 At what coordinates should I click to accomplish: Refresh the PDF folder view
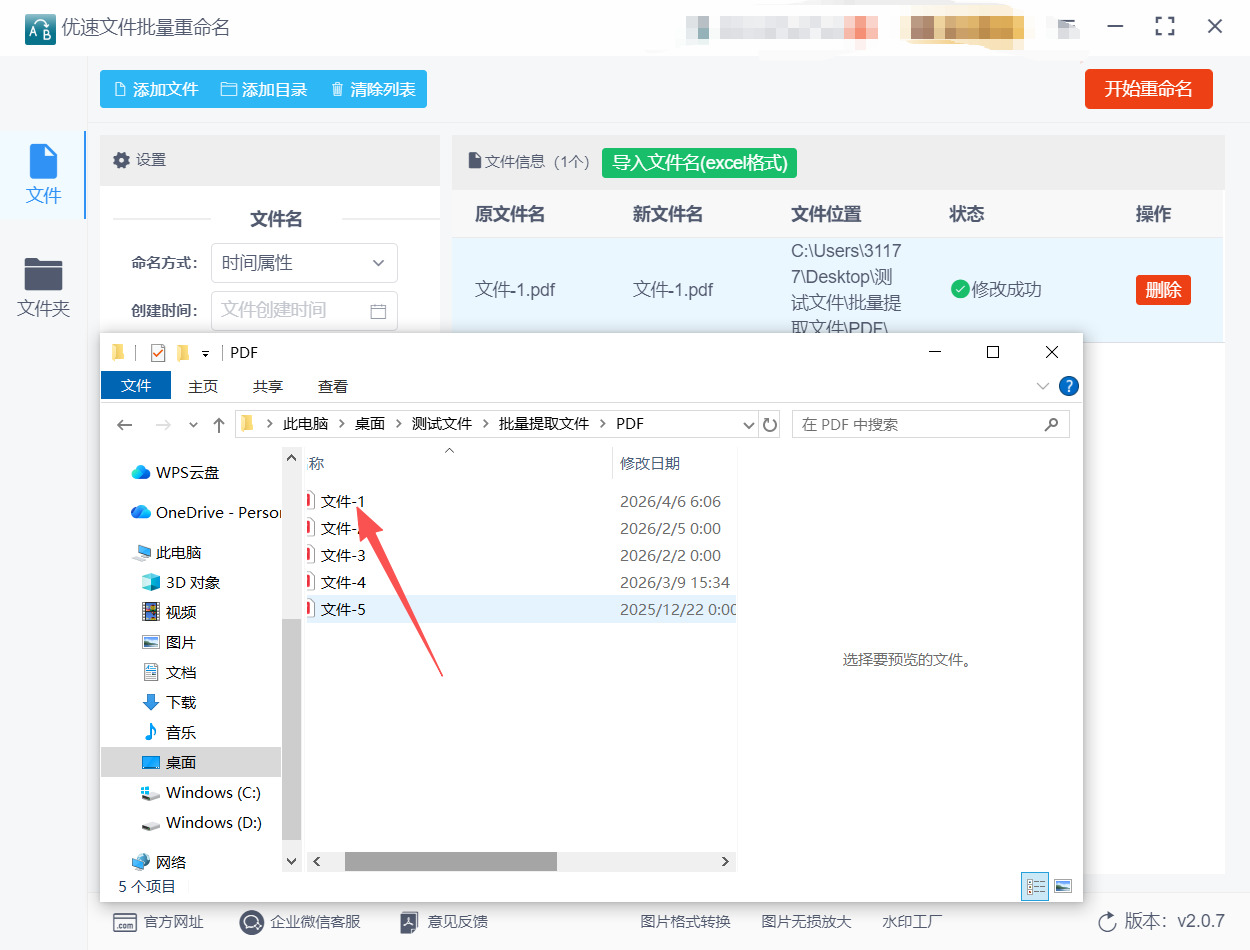[770, 425]
